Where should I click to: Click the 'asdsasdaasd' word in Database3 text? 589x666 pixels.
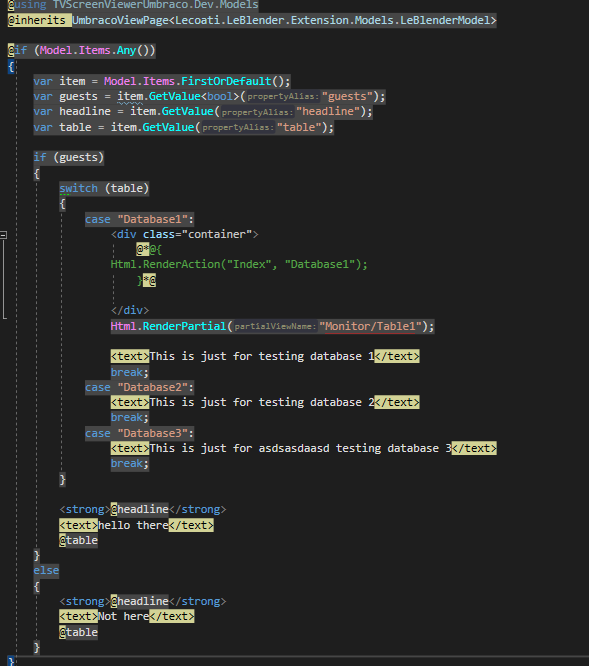coord(294,449)
